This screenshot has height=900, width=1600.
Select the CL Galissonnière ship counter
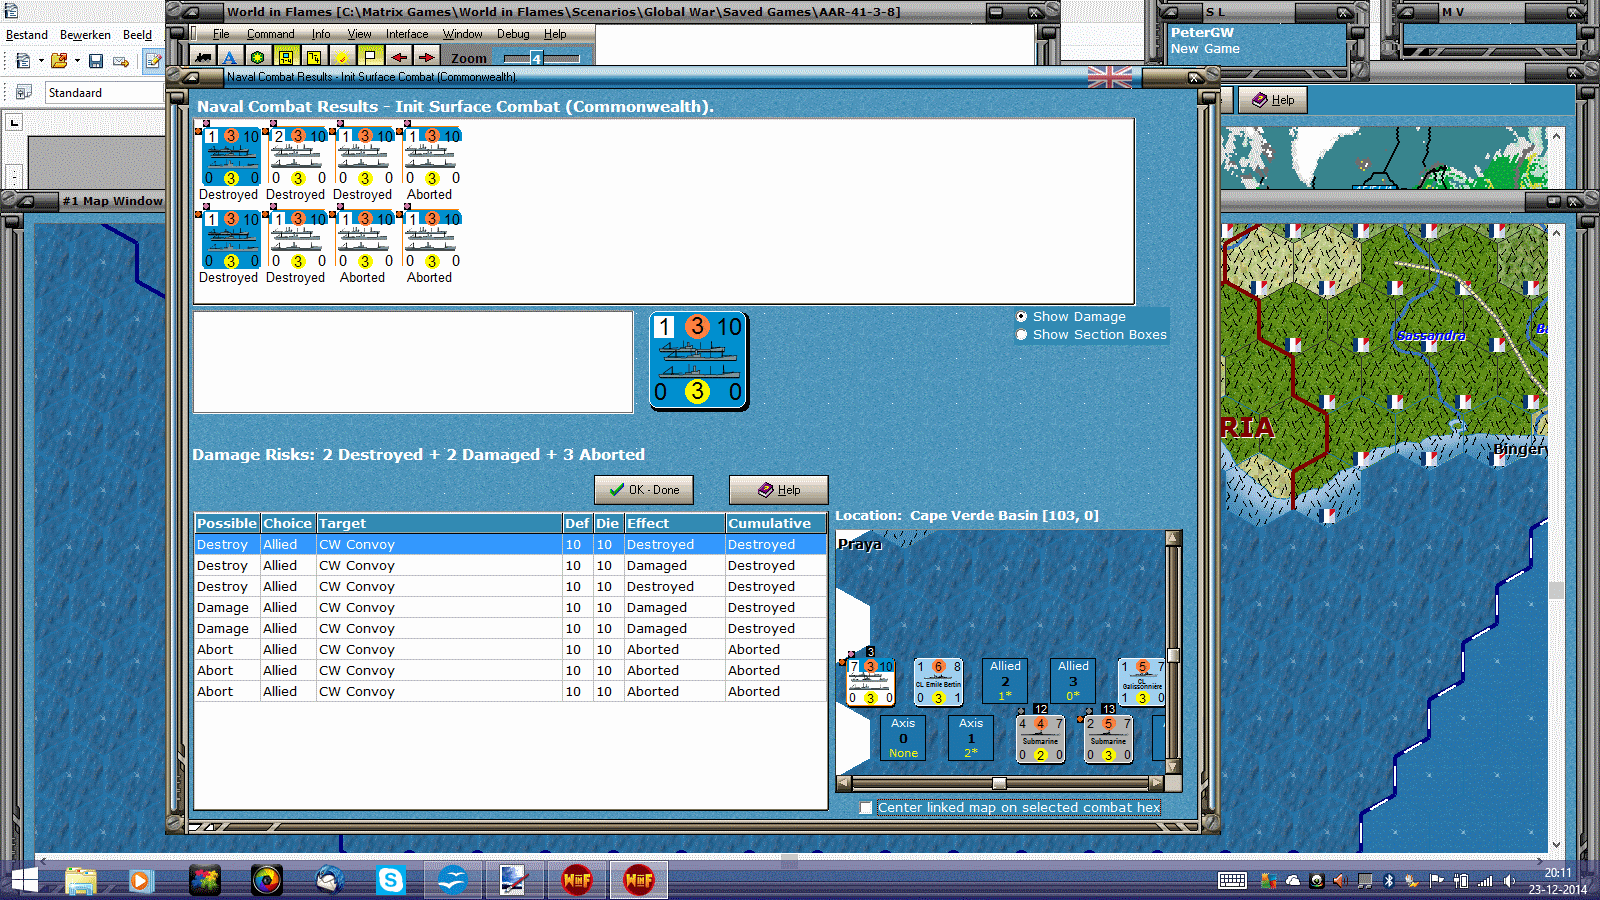[1141, 682]
